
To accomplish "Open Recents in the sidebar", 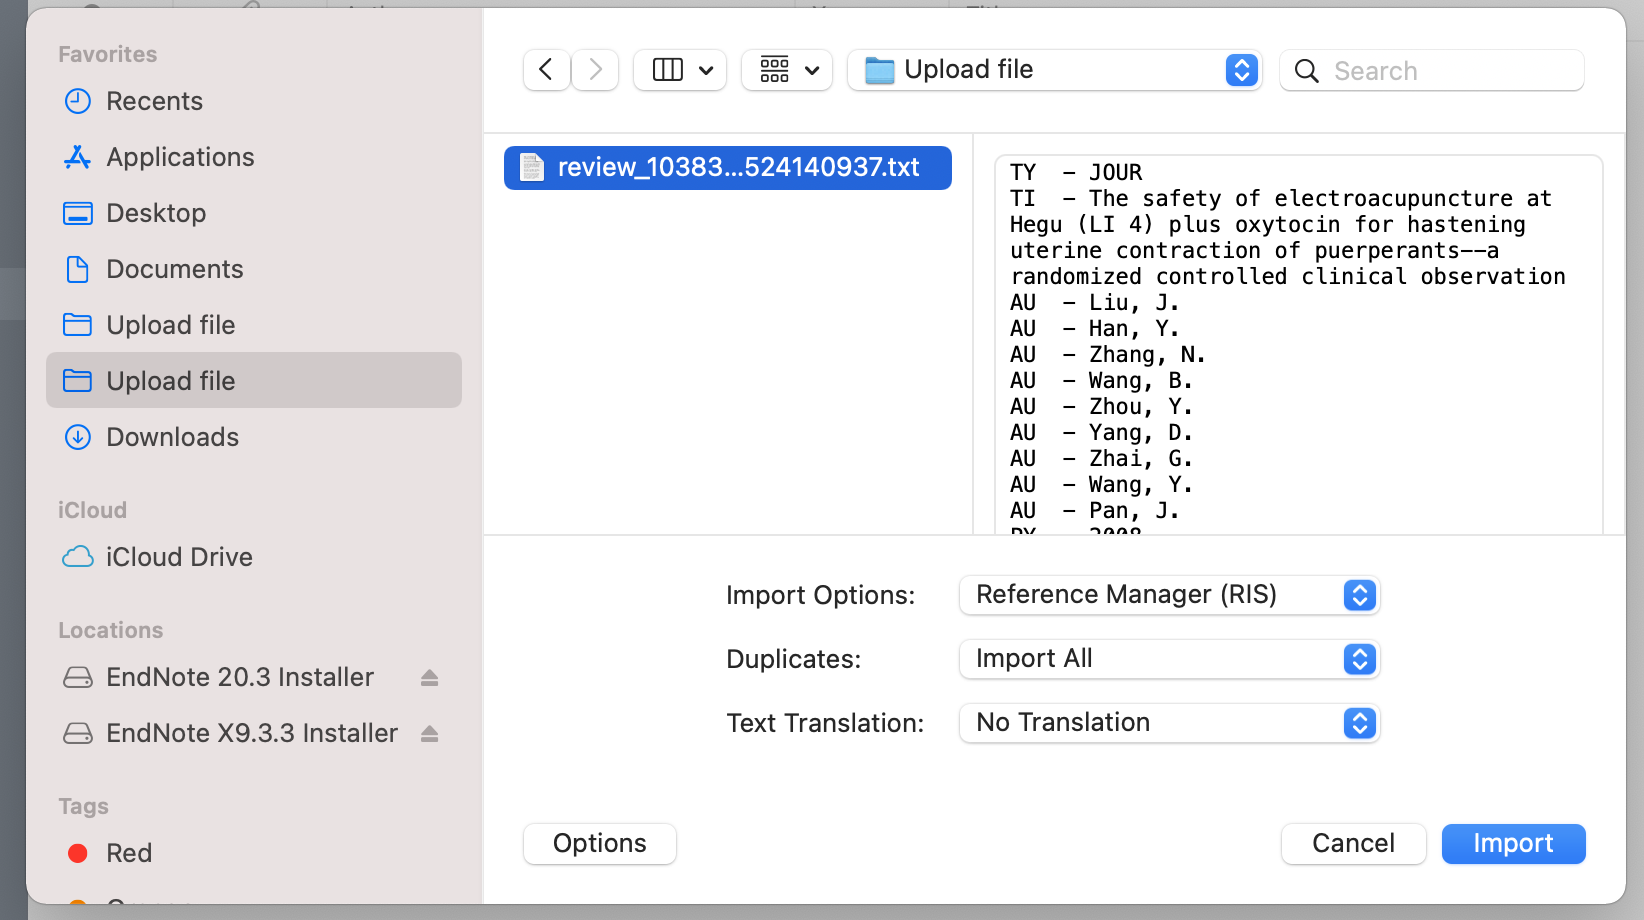I will tap(154, 101).
